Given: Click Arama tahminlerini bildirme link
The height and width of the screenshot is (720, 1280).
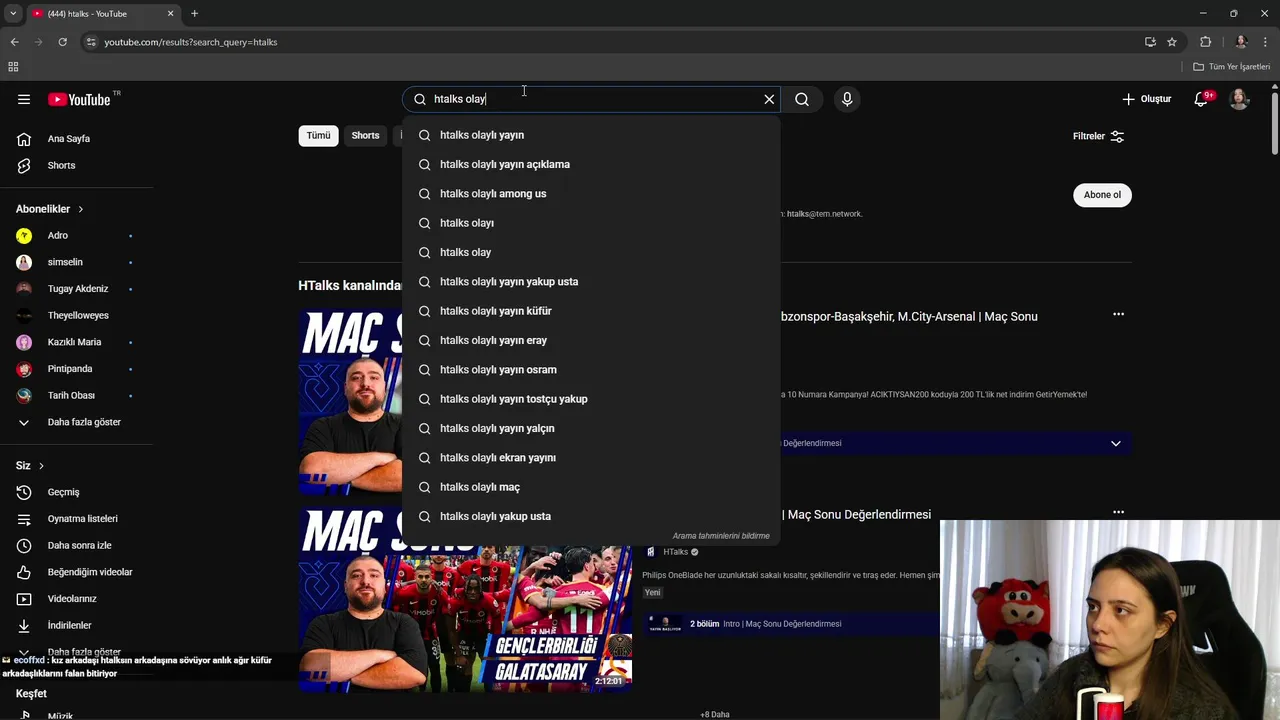Looking at the screenshot, I should 721,536.
